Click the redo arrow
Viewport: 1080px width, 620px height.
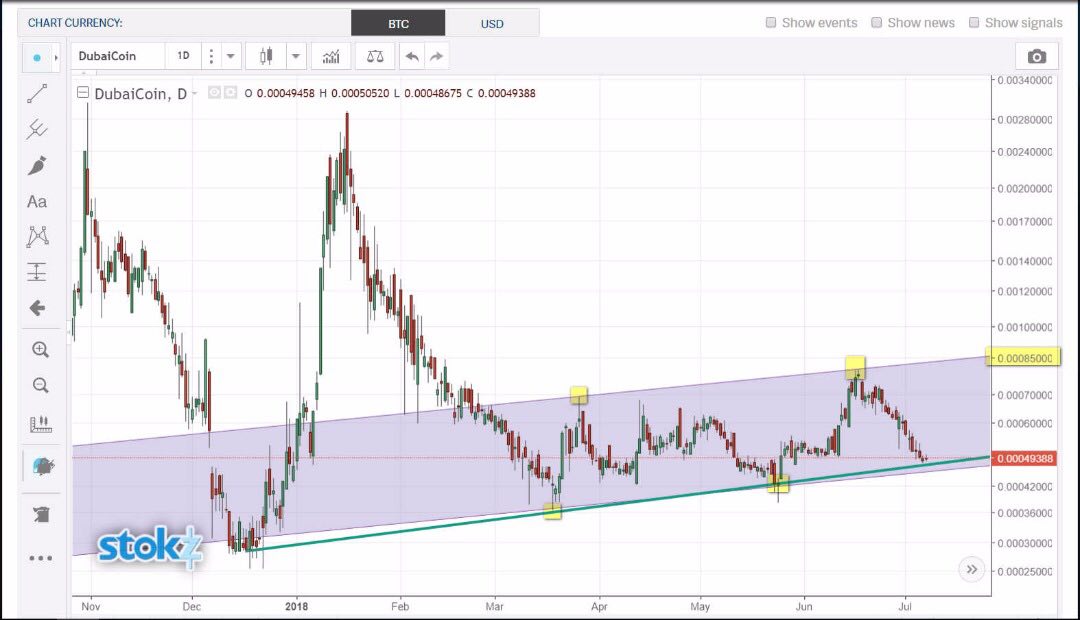(x=436, y=56)
